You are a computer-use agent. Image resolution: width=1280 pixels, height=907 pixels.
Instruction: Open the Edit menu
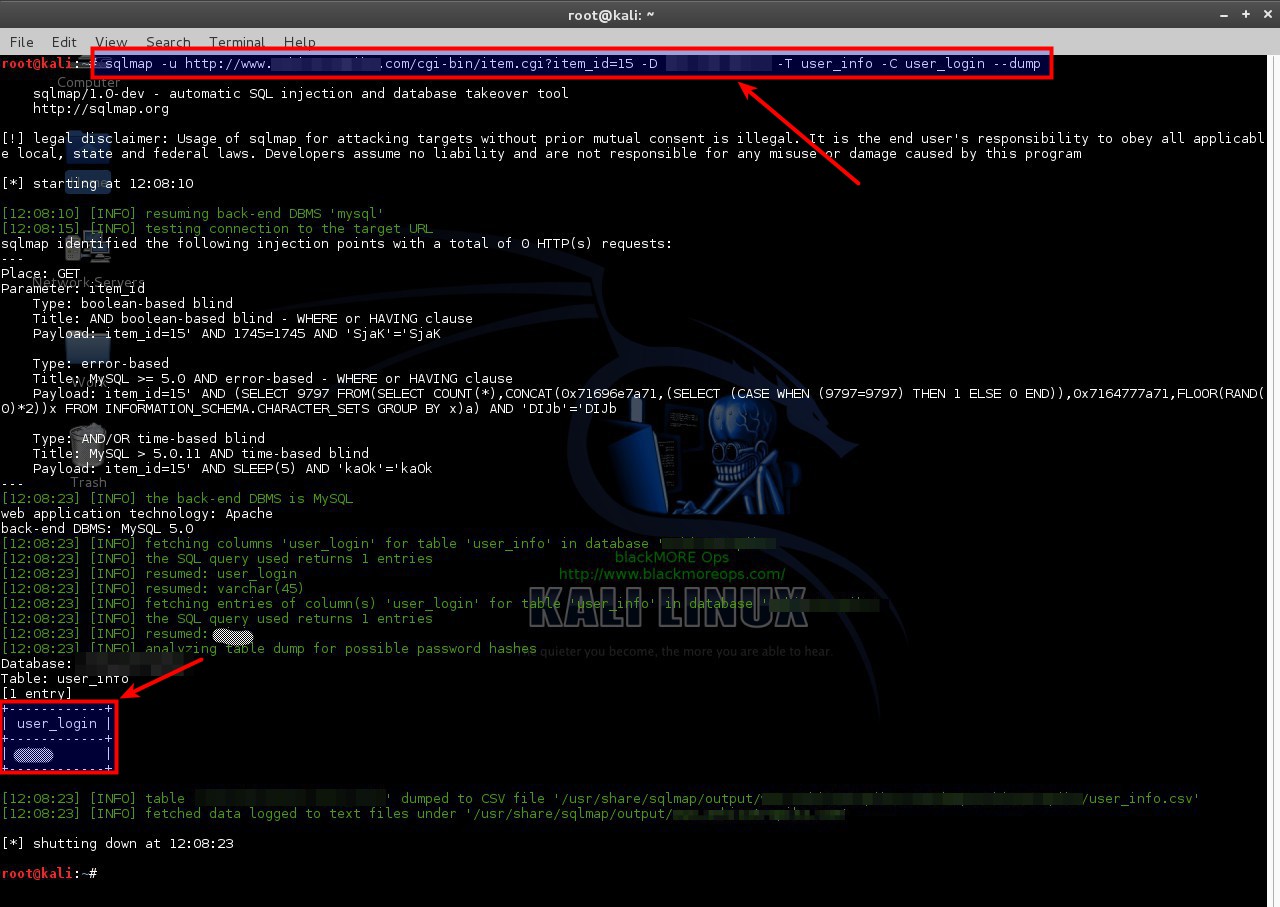click(64, 42)
